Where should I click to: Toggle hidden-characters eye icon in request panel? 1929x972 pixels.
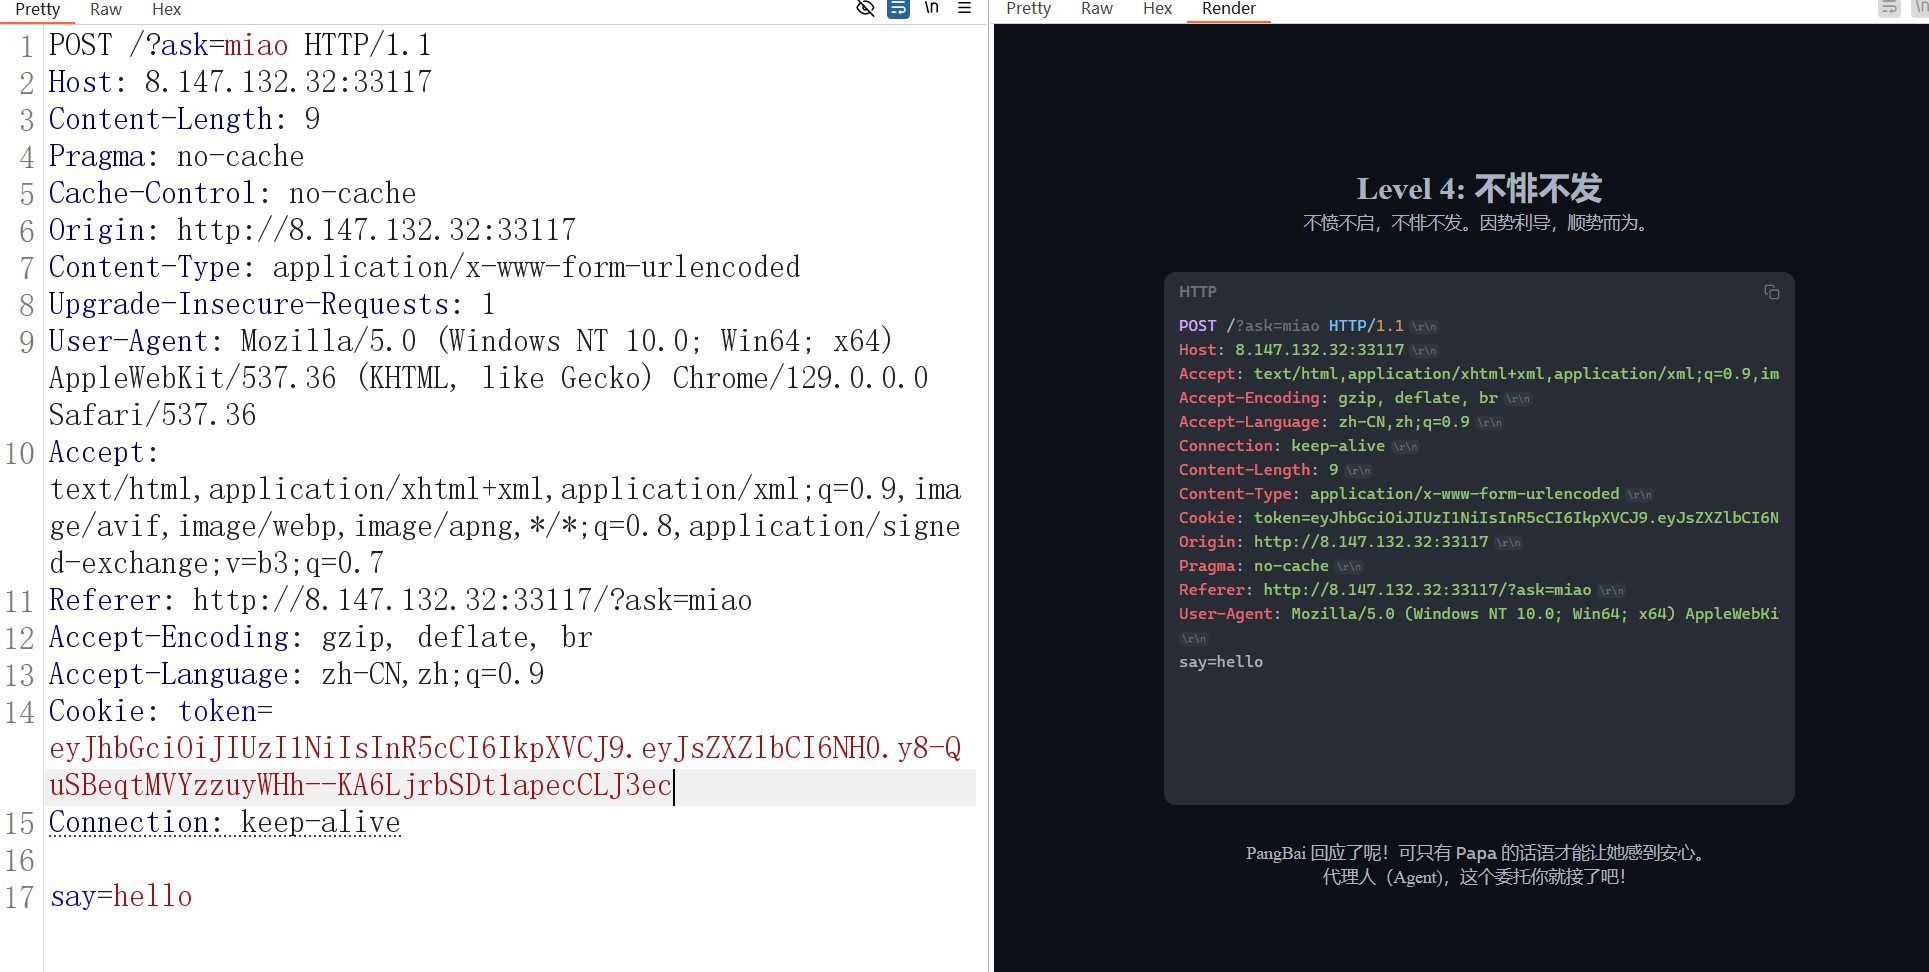pyautogui.click(x=866, y=8)
